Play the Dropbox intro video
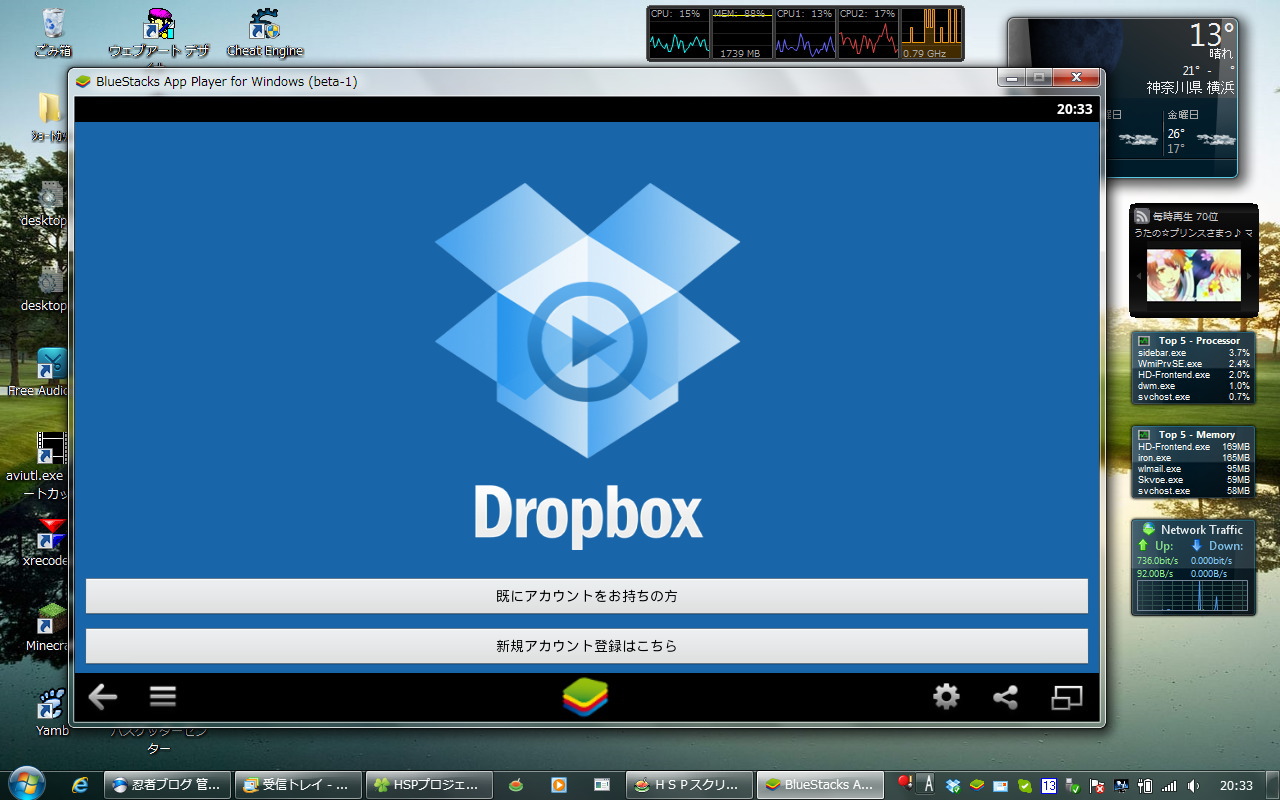Image resolution: width=1280 pixels, height=800 pixels. pos(587,341)
